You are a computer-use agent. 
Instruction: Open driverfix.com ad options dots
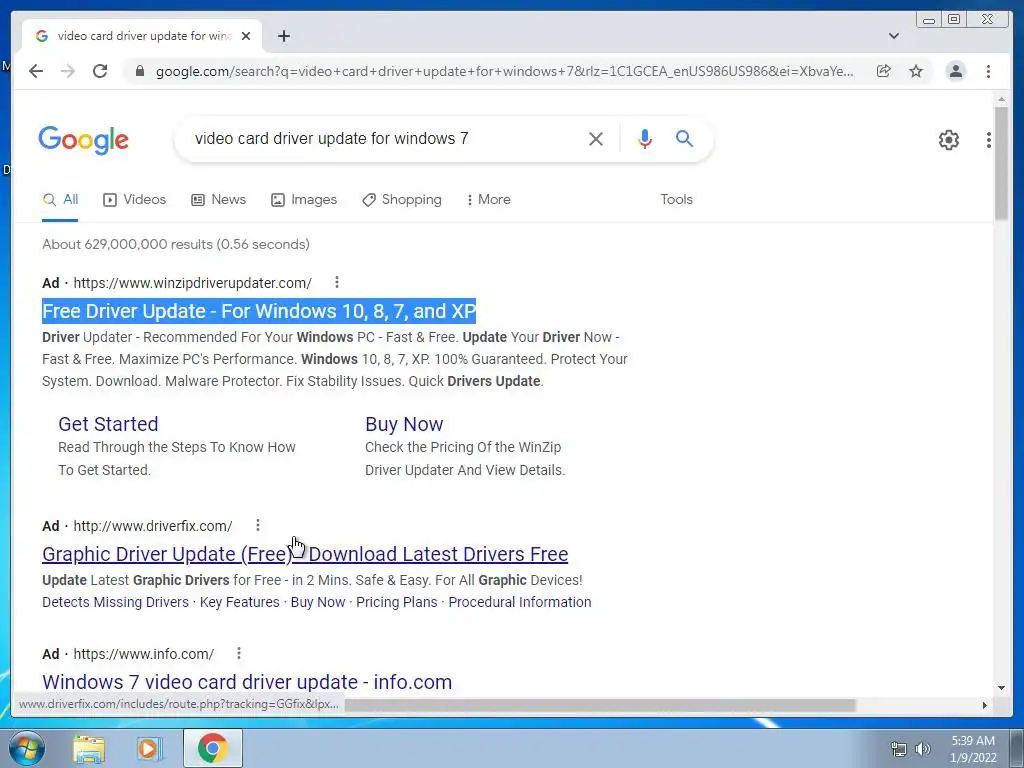pyautogui.click(x=258, y=525)
